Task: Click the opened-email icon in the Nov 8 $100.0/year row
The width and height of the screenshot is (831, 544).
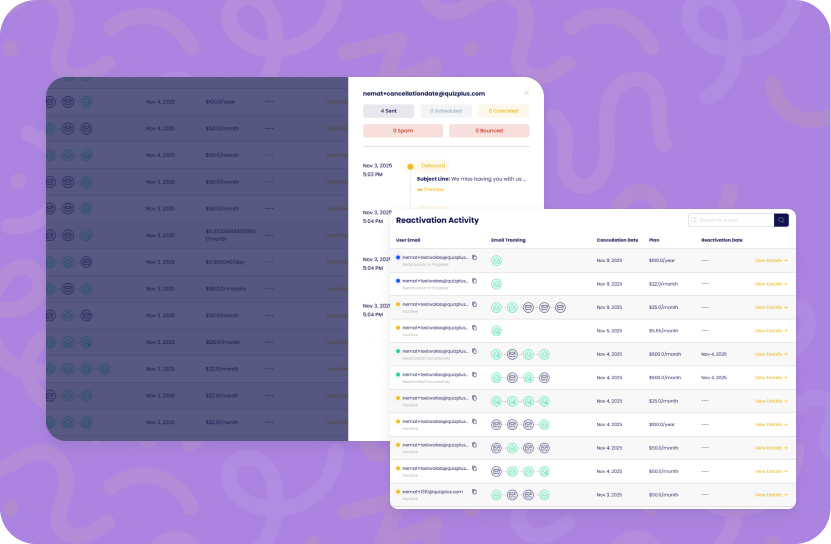Action: 496,260
